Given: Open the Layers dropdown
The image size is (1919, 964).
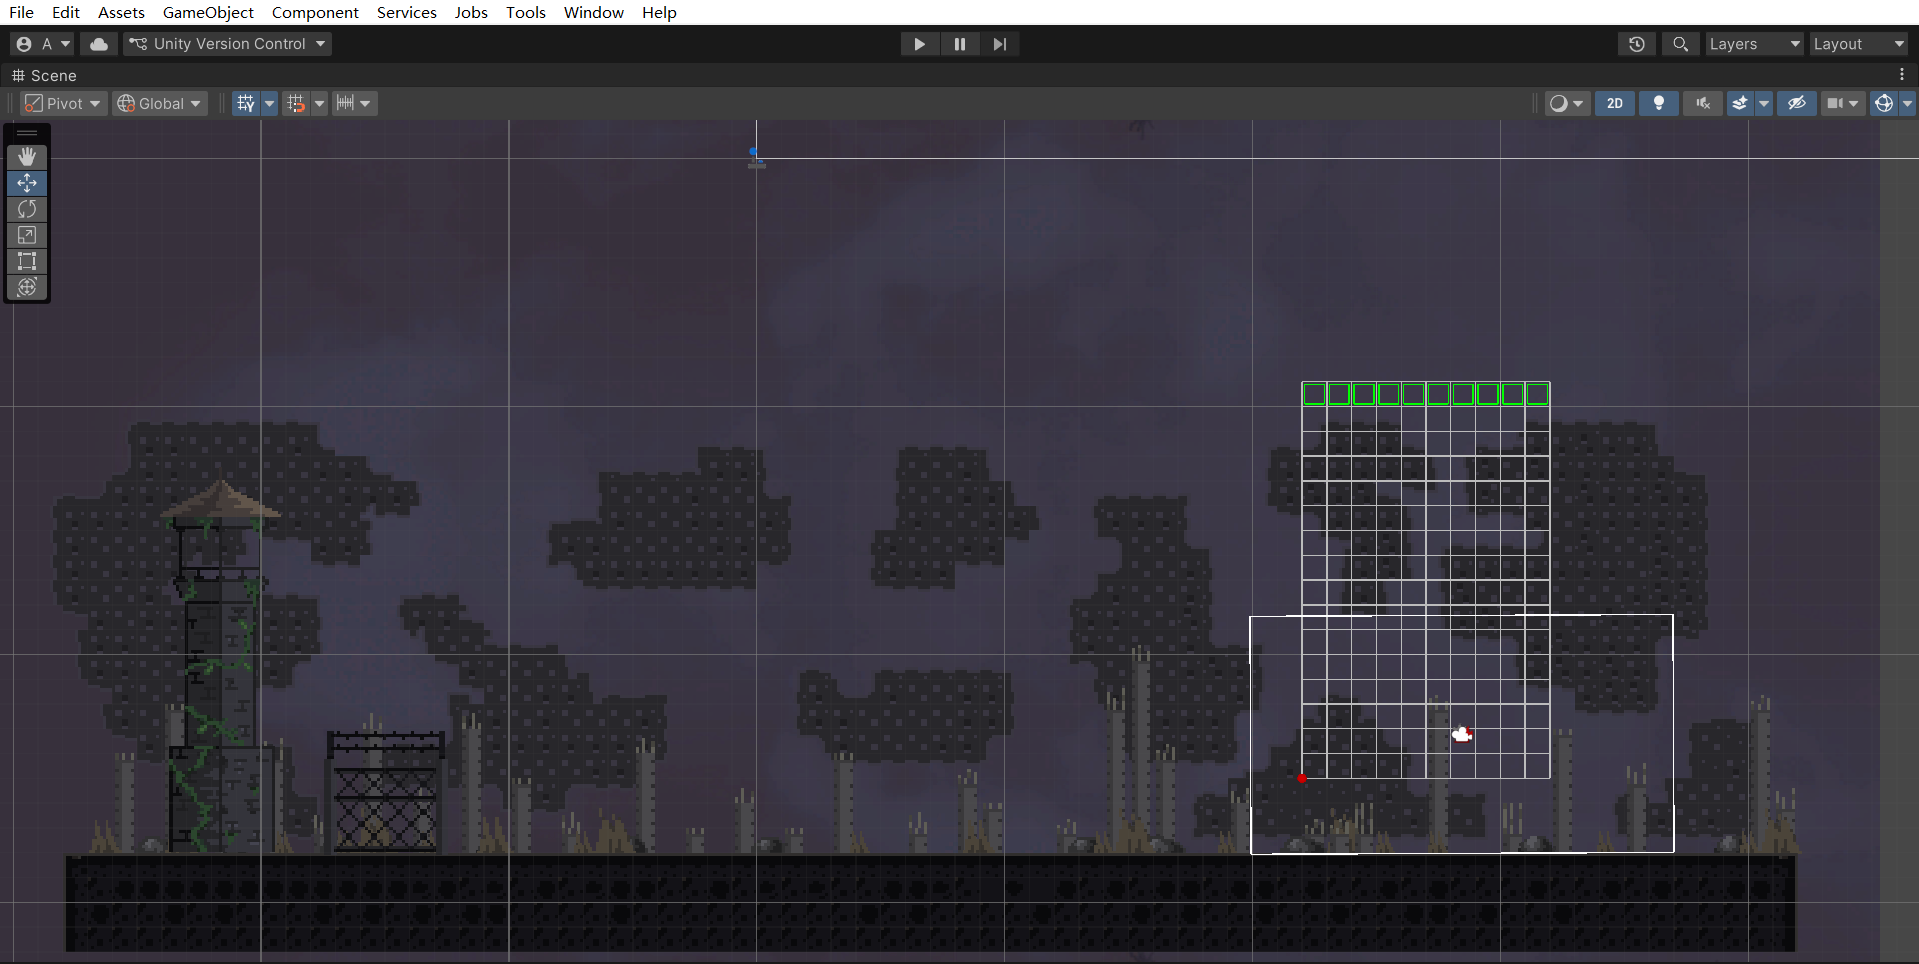Looking at the screenshot, I should click(1753, 44).
